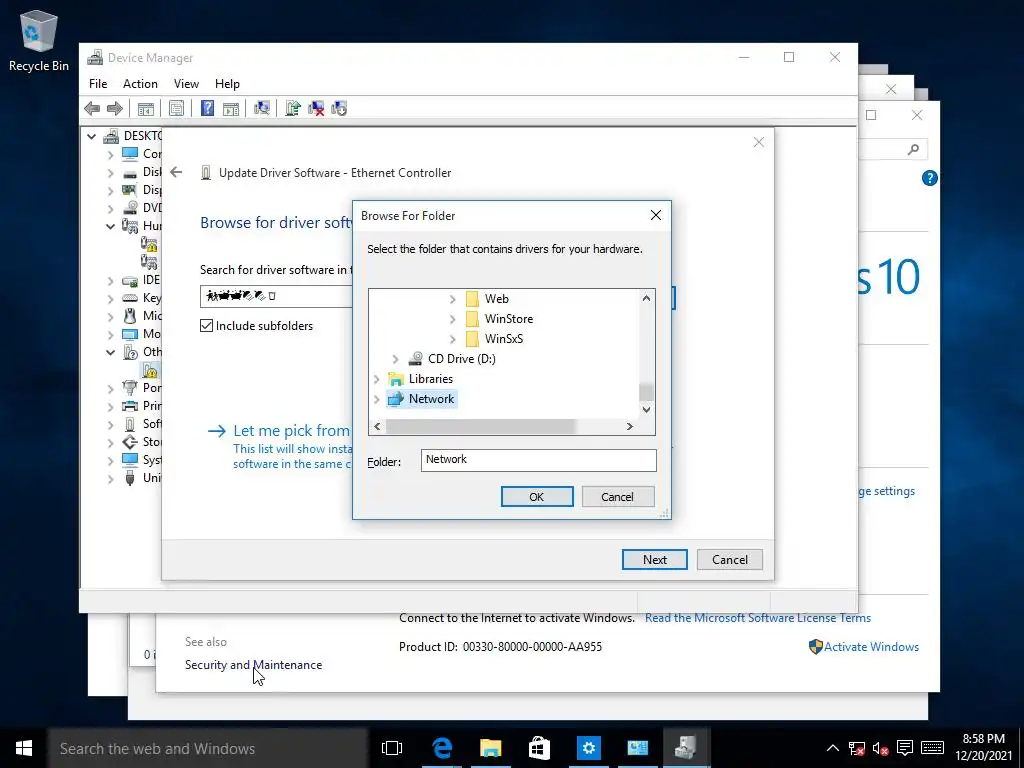This screenshot has height=768, width=1024.
Task: Open the Store from the taskbar
Action: click(x=539, y=748)
